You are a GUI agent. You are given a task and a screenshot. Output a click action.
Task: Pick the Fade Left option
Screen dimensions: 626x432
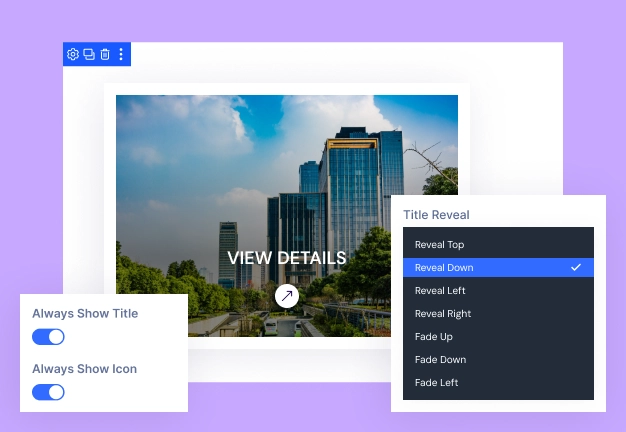(x=437, y=383)
